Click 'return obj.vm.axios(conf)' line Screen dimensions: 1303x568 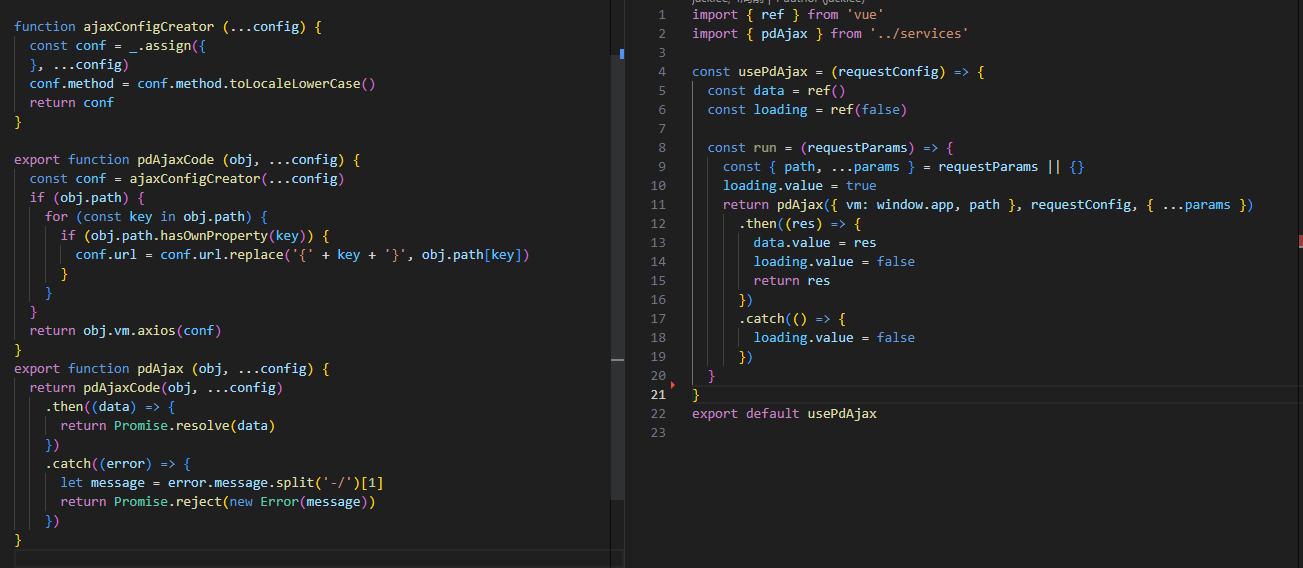[125, 331]
